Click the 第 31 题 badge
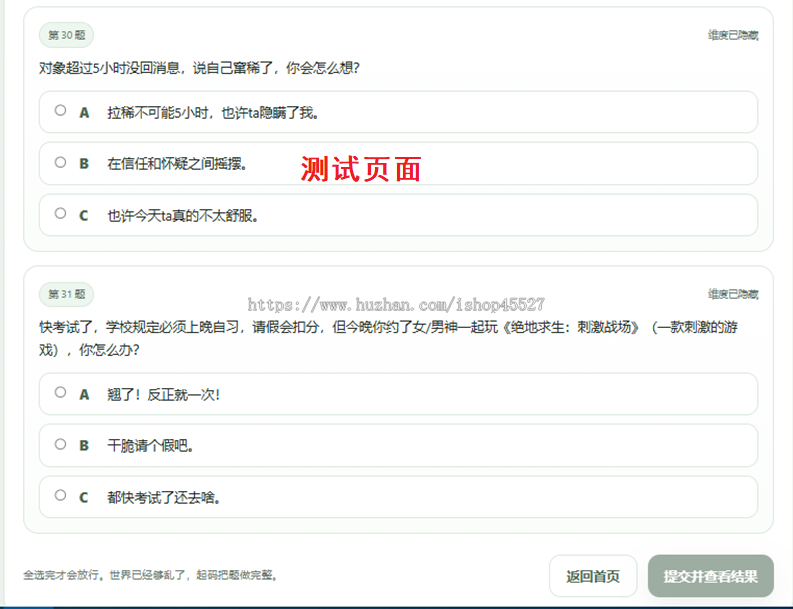This screenshot has height=609, width=793. click(x=66, y=294)
